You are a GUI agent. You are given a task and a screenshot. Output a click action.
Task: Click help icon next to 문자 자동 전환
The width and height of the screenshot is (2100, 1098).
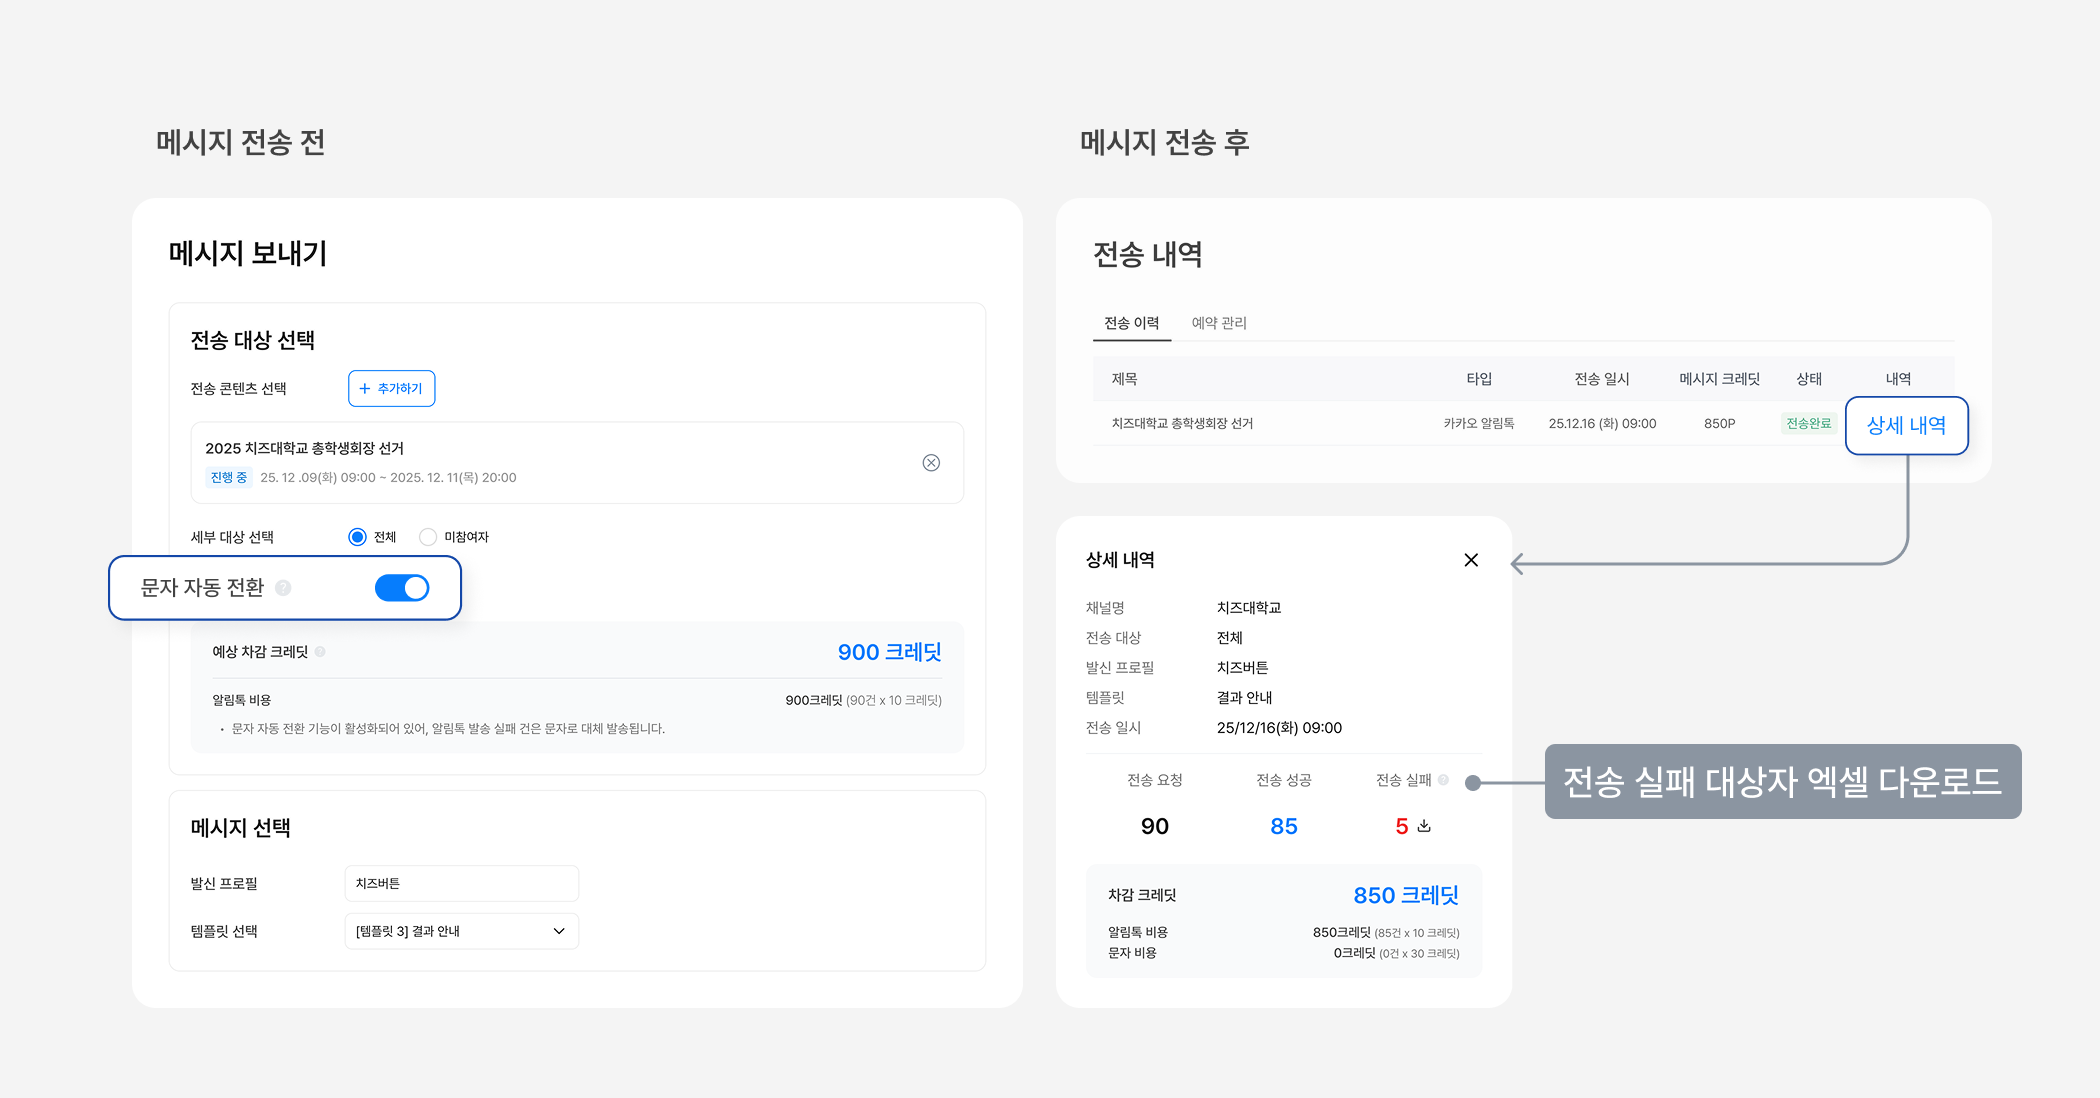283,588
